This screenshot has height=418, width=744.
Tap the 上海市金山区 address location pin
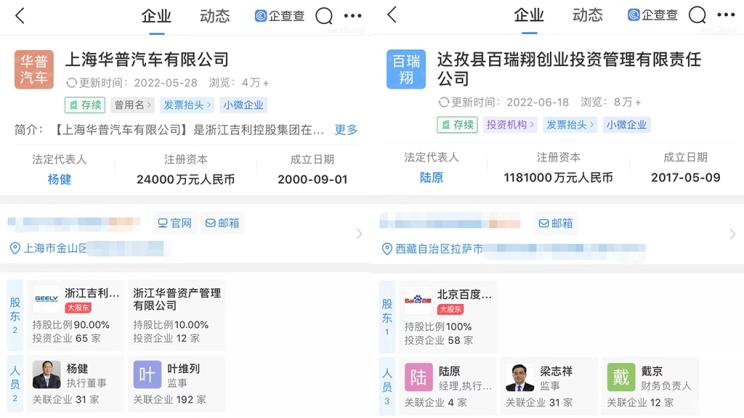[x=15, y=248]
